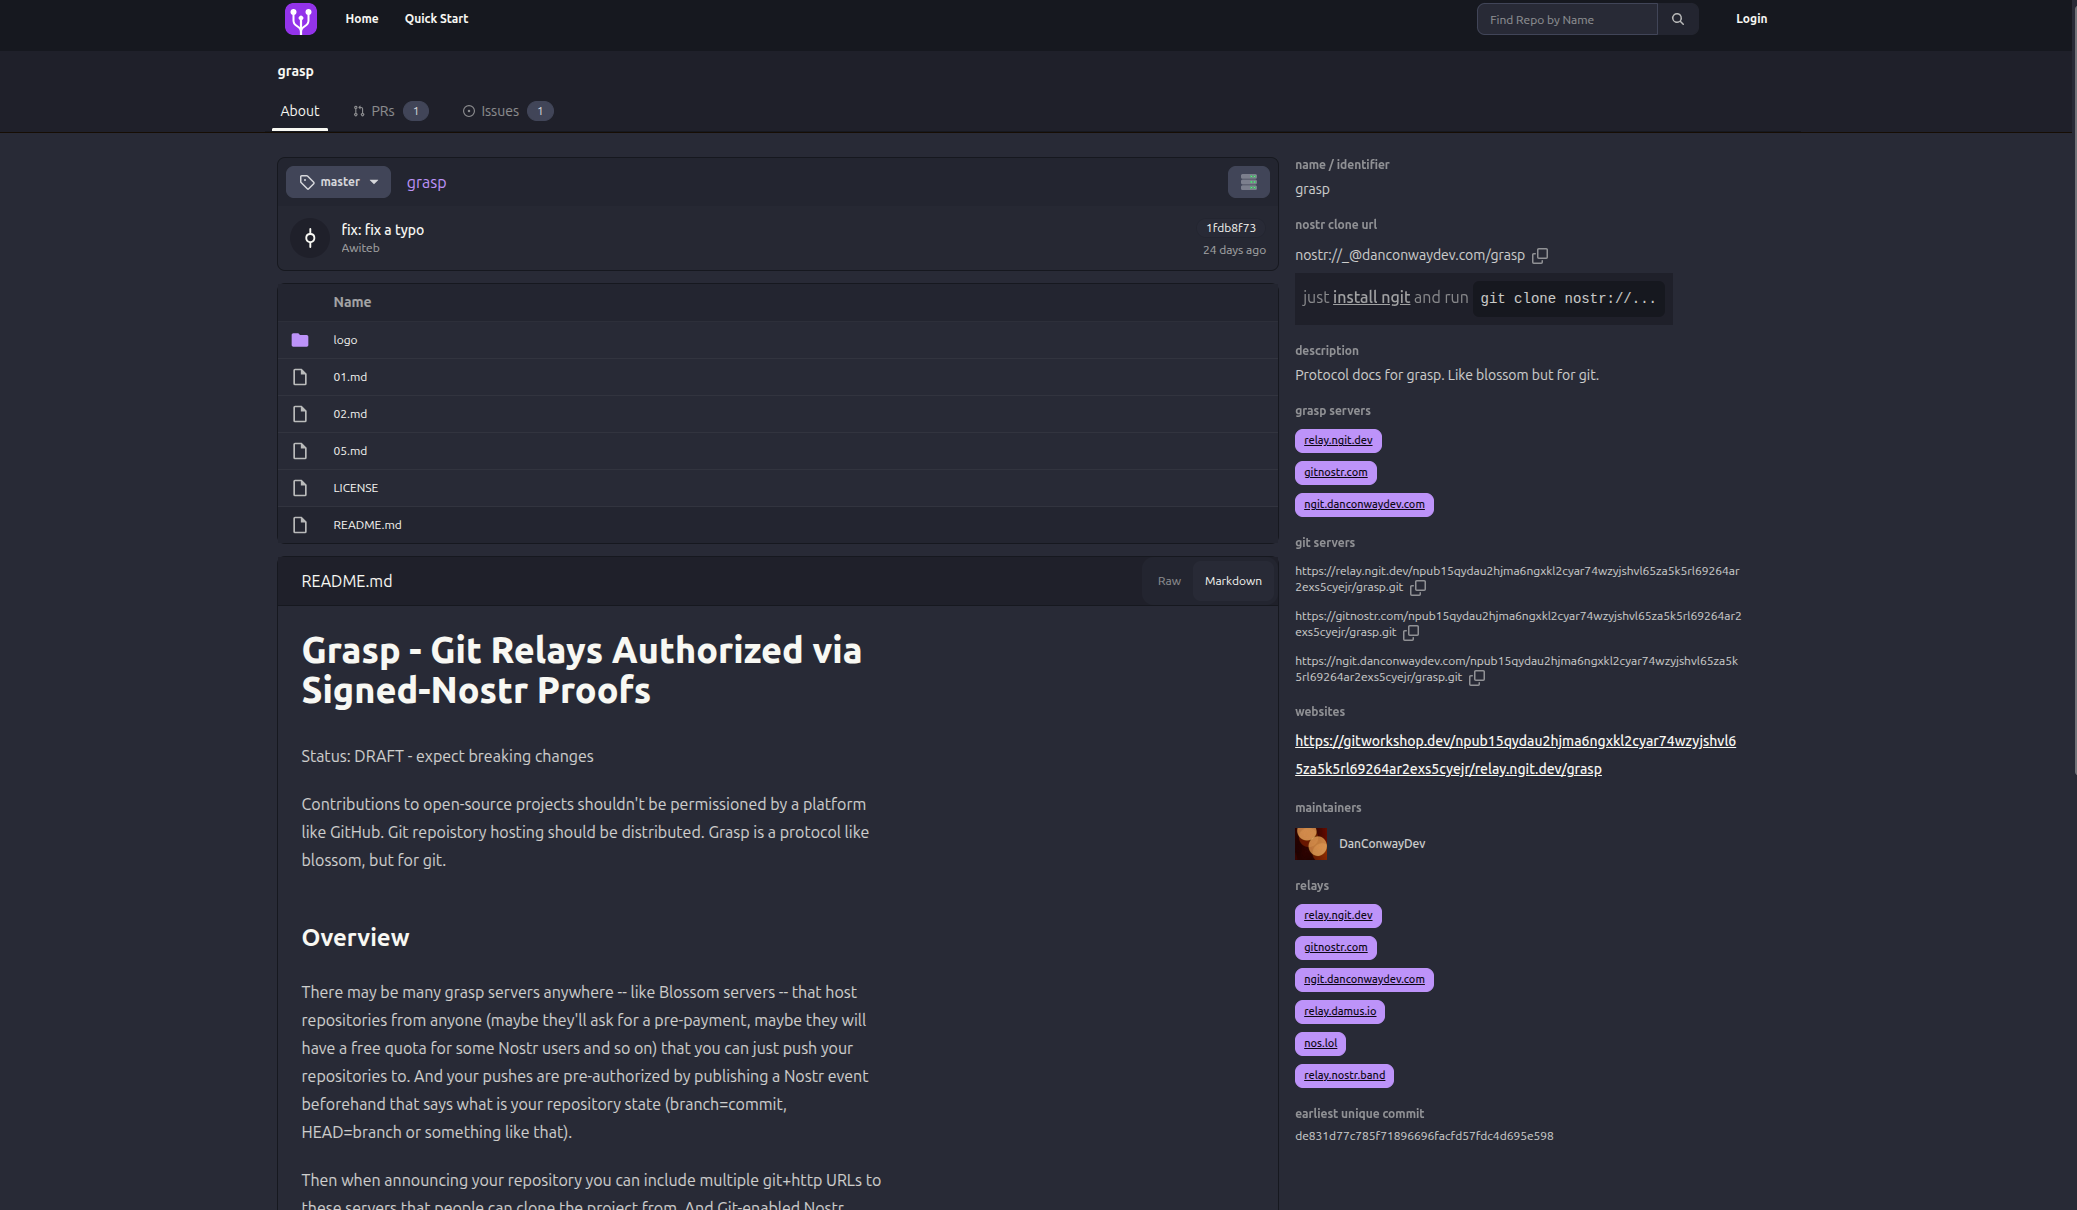Screen dimensions: 2077x1210
Task: Open DanConwayDev maintainer avatar
Action: 1311,844
